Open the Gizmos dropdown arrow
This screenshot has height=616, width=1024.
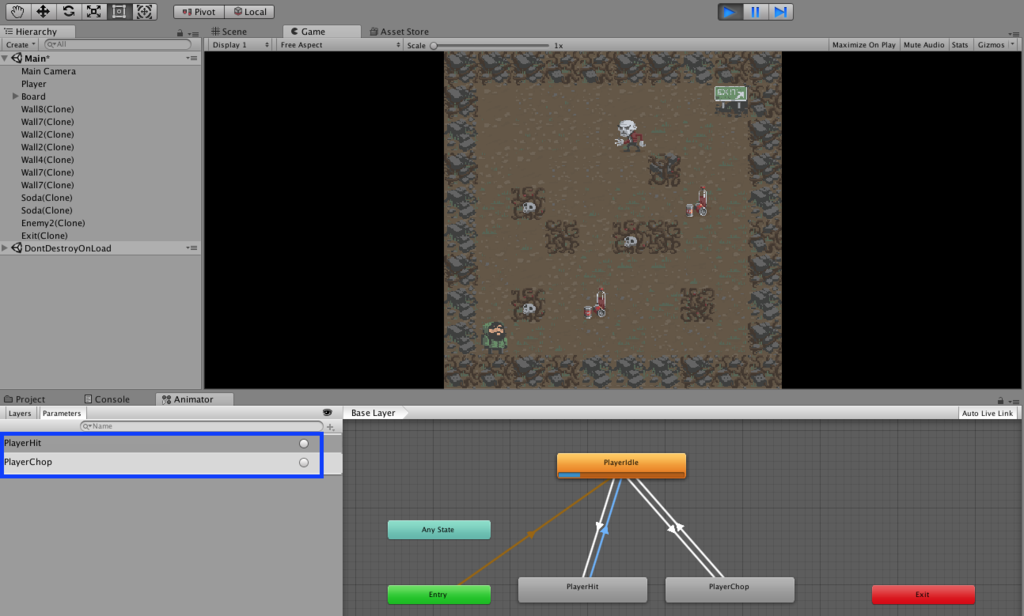pos(1013,44)
